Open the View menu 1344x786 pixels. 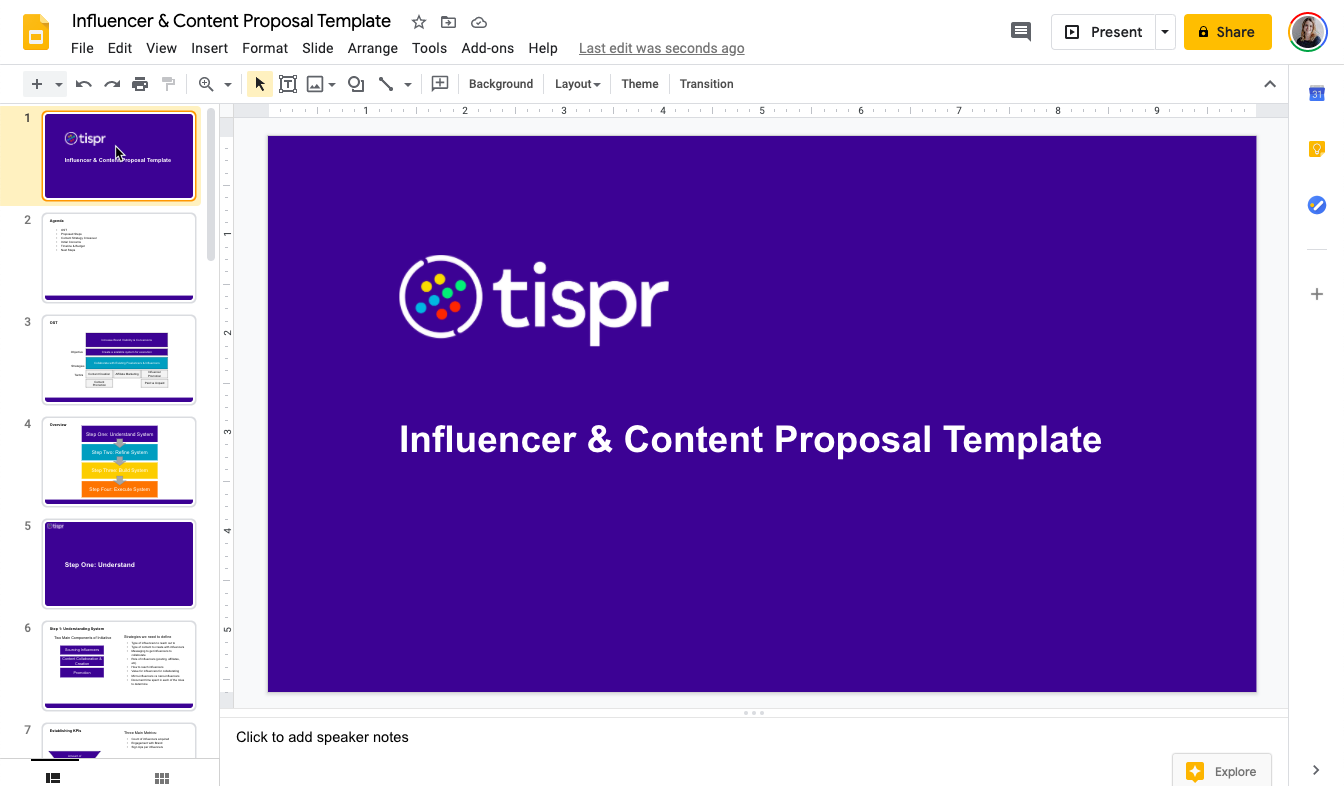[x=161, y=48]
